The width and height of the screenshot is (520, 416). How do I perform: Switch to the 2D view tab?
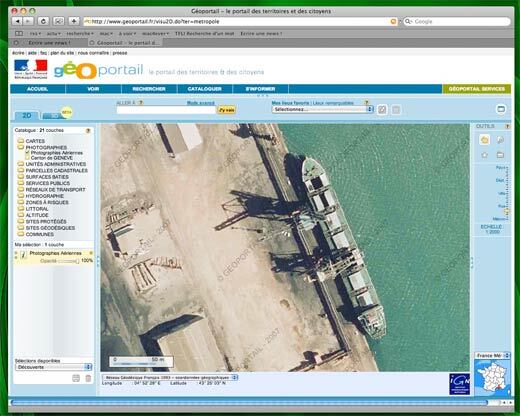(x=27, y=115)
